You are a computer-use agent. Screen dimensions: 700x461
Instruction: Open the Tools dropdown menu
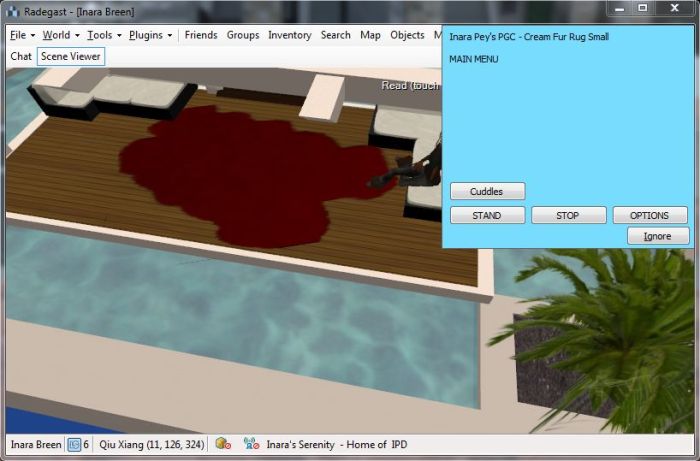click(x=104, y=35)
